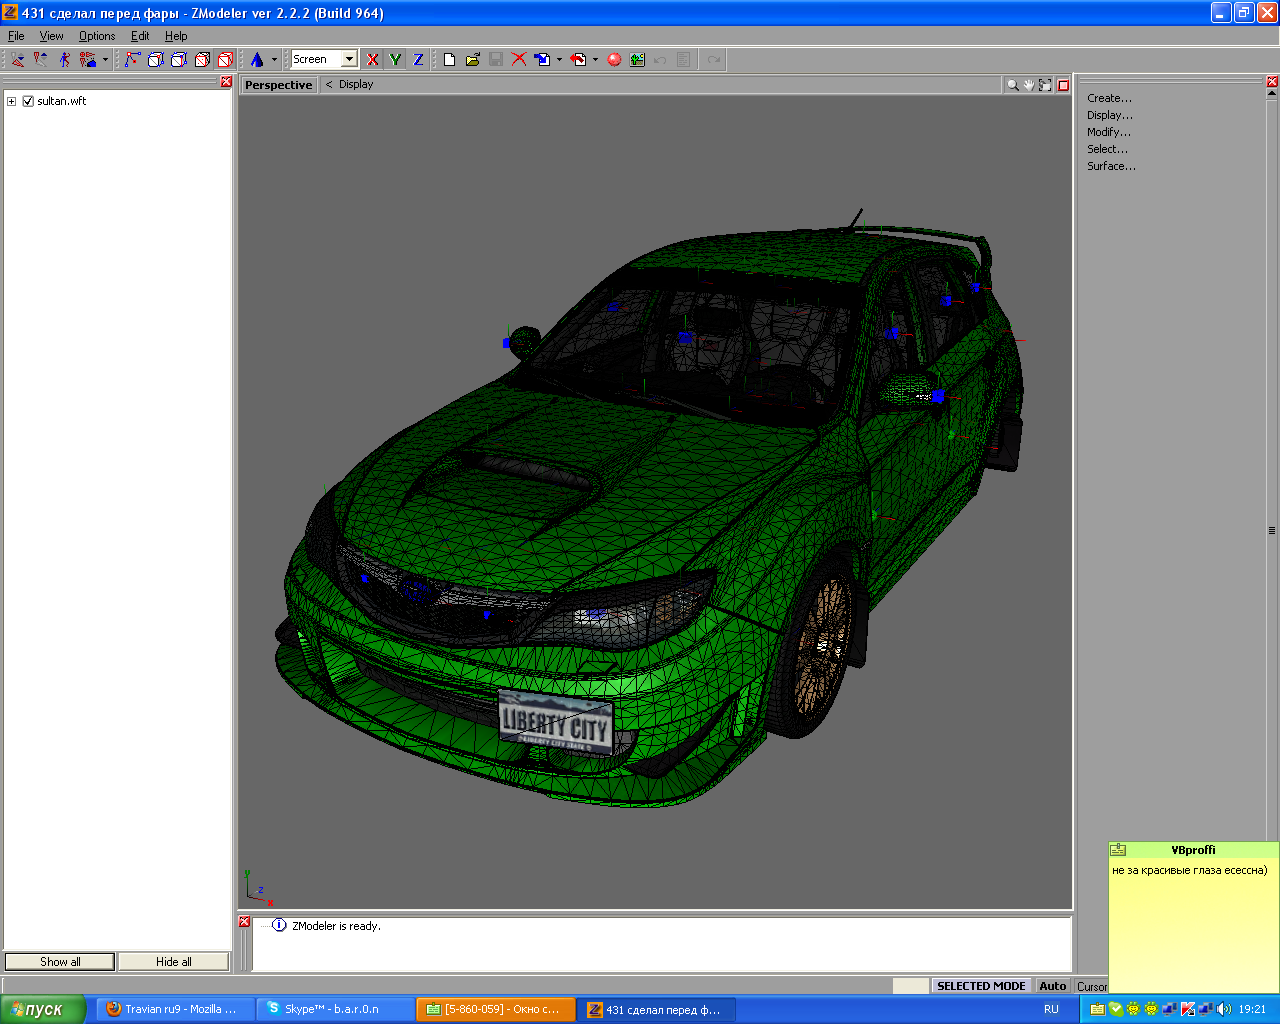Uncheck the sultan.wft visibility checkbox
This screenshot has height=1024, width=1280.
(x=28, y=101)
